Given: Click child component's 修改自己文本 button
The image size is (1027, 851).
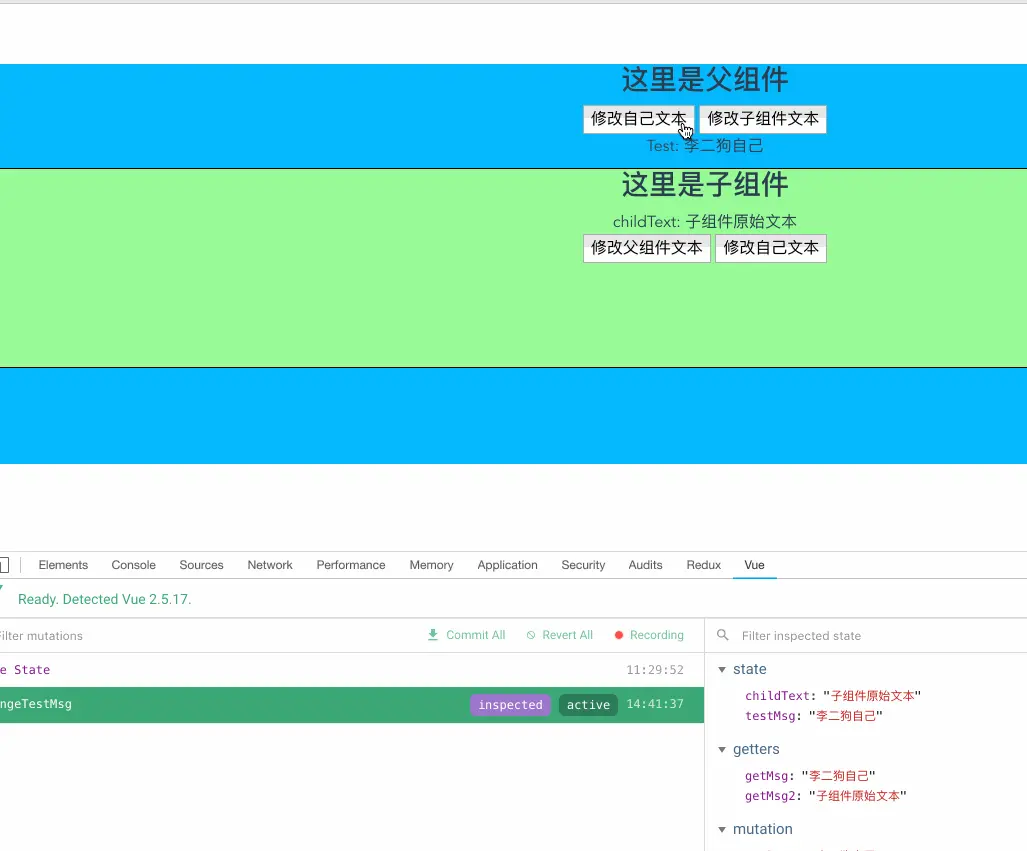Looking at the screenshot, I should [x=771, y=248].
